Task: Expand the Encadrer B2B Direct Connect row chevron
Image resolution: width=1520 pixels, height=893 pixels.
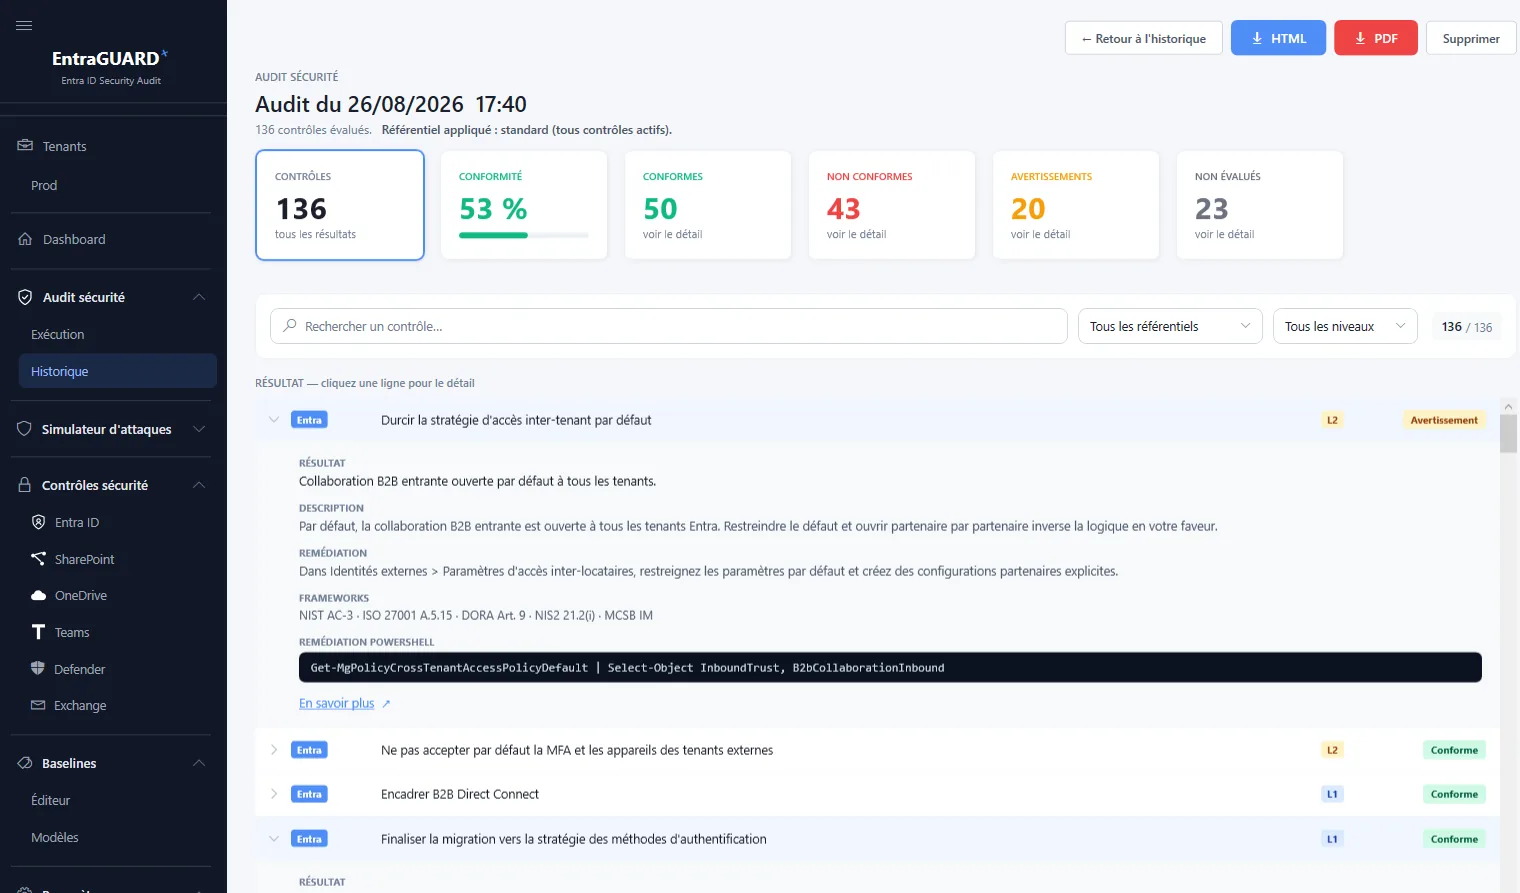Action: [x=273, y=794]
